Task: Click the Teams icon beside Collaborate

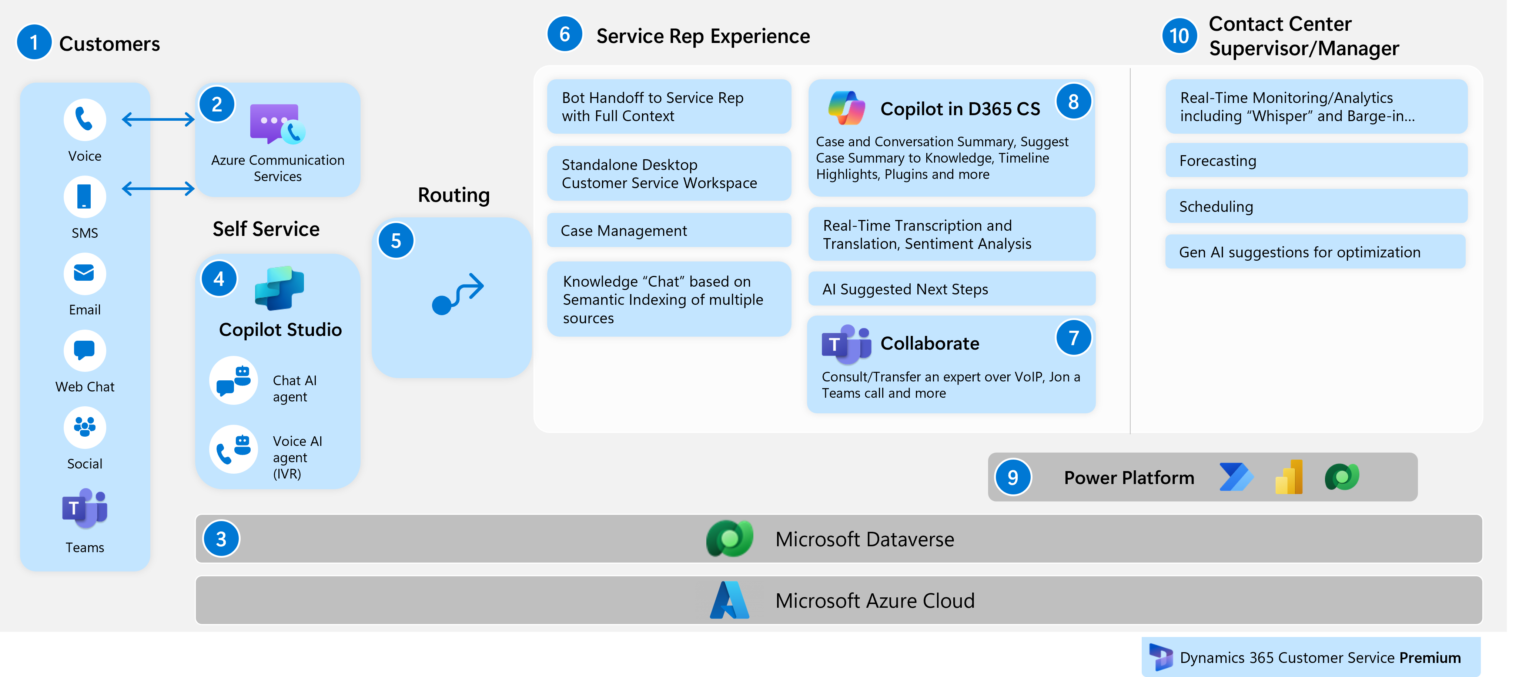Action: tap(846, 343)
